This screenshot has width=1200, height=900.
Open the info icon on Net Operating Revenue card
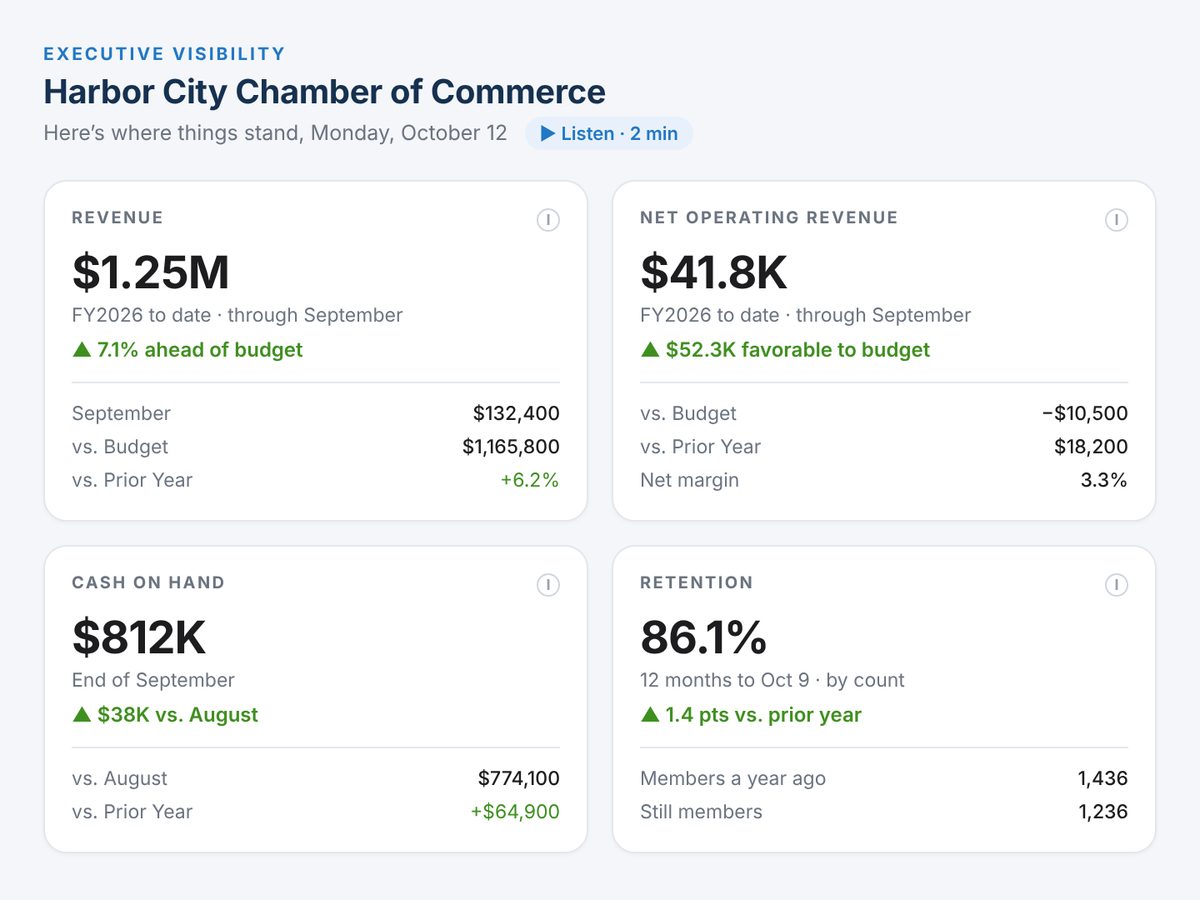[1116, 220]
